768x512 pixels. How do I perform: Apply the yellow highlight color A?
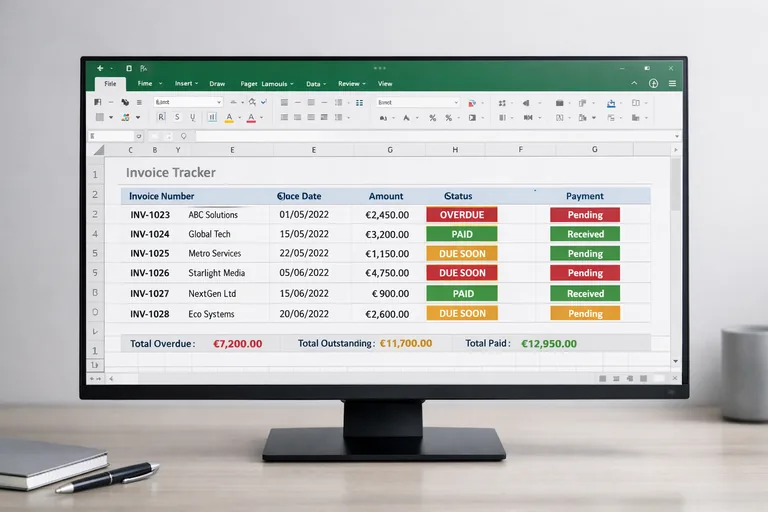229,118
